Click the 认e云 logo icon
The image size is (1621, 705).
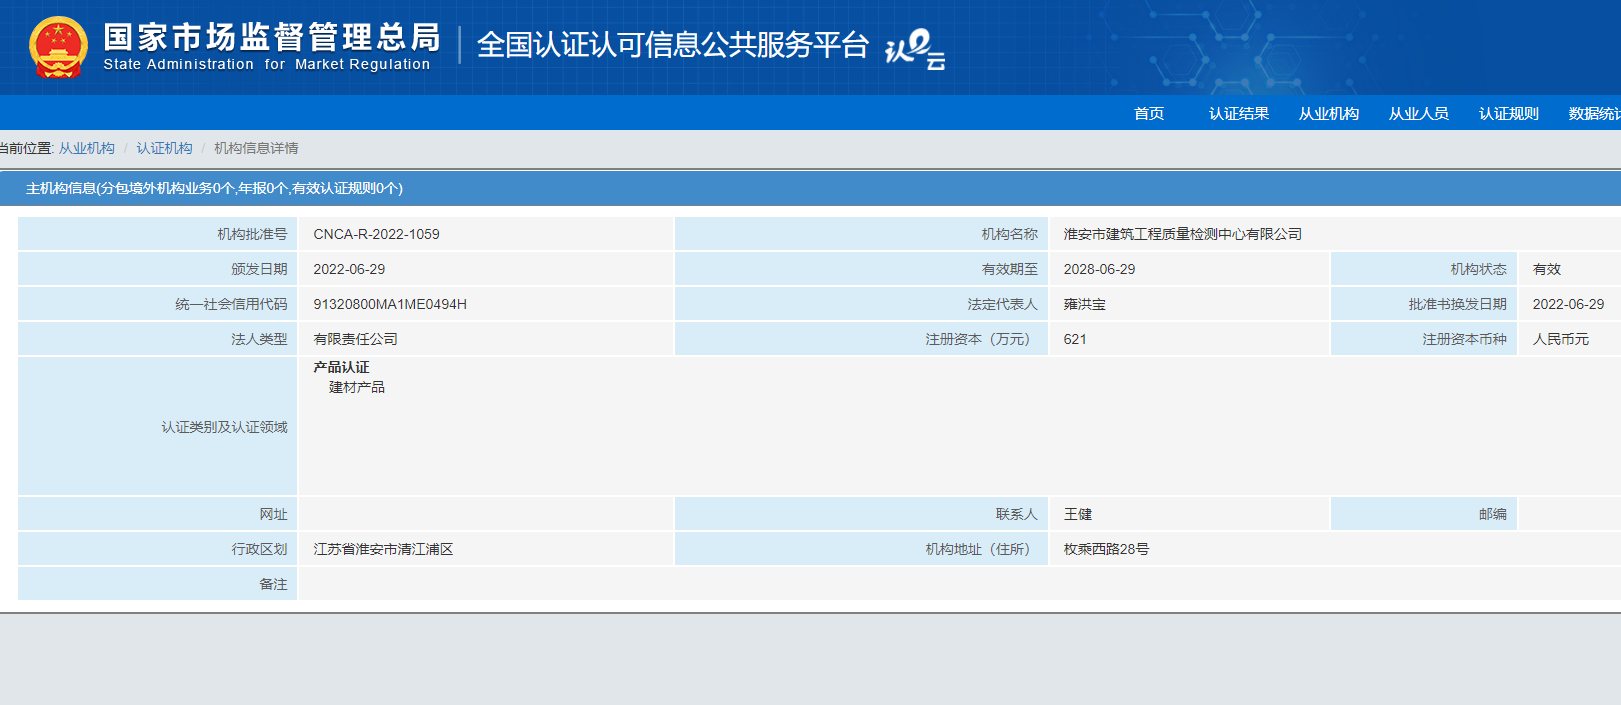click(915, 49)
